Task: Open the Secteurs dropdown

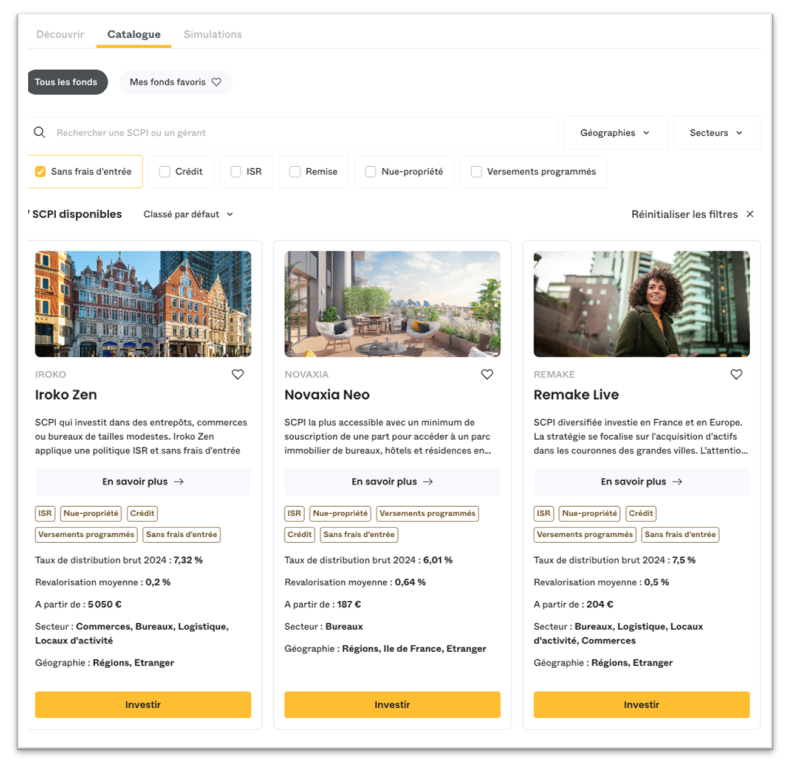Action: click(716, 133)
